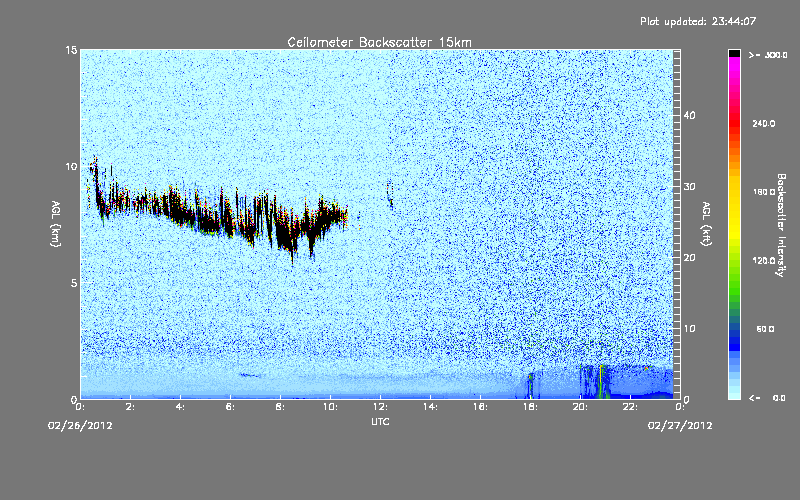This screenshot has height=500, width=800.
Task: Click the 4: hour tick on time axis
Action: 181,407
